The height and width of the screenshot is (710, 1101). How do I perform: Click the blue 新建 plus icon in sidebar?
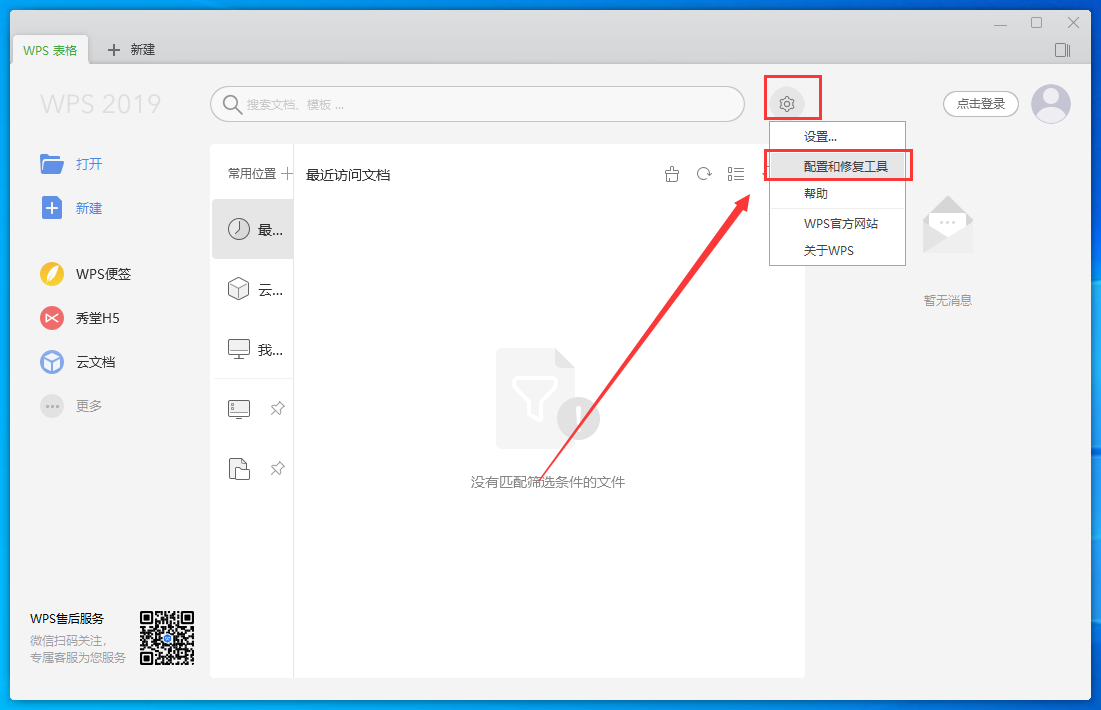(x=52, y=208)
